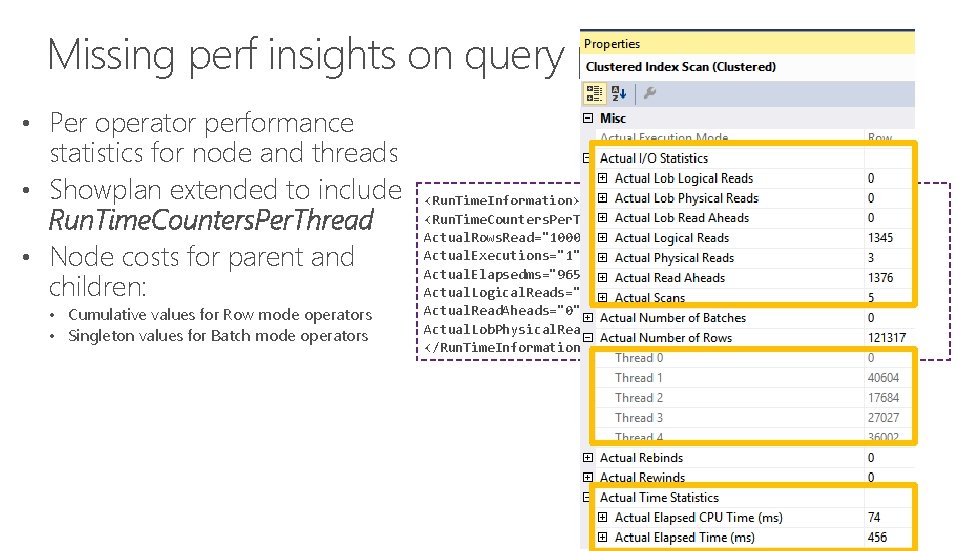Expand Actual Rebinds node
Screen dimensions: 979x551
587,458
